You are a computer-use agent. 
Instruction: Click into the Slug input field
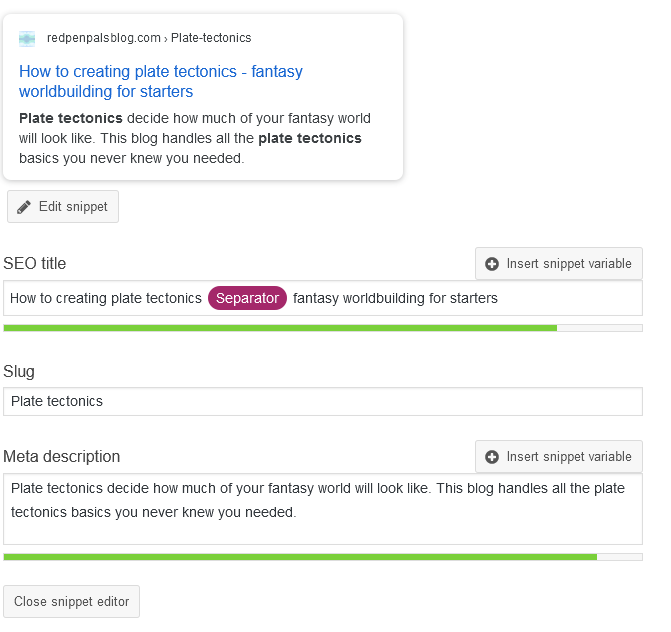pos(322,402)
